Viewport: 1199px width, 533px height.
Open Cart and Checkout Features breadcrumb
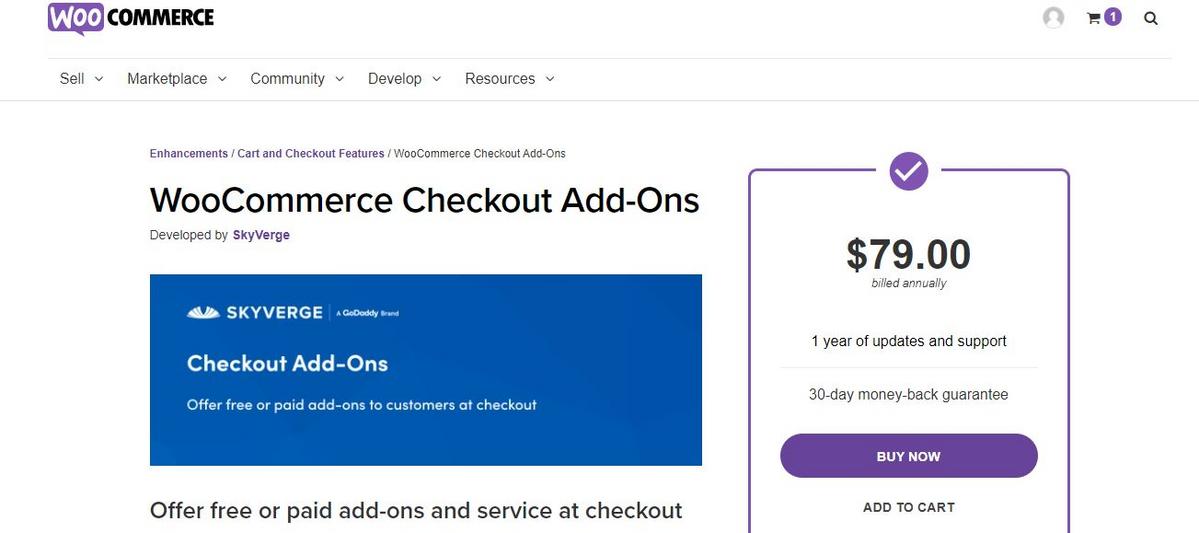point(310,154)
